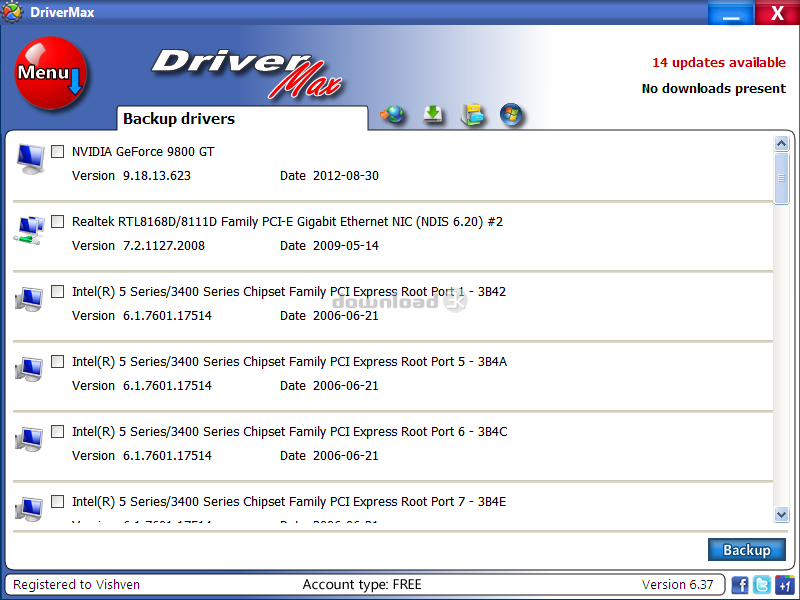800x600 pixels.
Task: Open the Twitter icon in status bar
Action: tap(762, 584)
